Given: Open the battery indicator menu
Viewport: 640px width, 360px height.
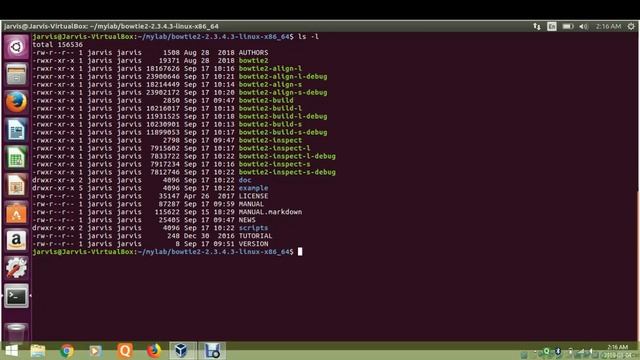Looking at the screenshot, I should [x=568, y=27].
